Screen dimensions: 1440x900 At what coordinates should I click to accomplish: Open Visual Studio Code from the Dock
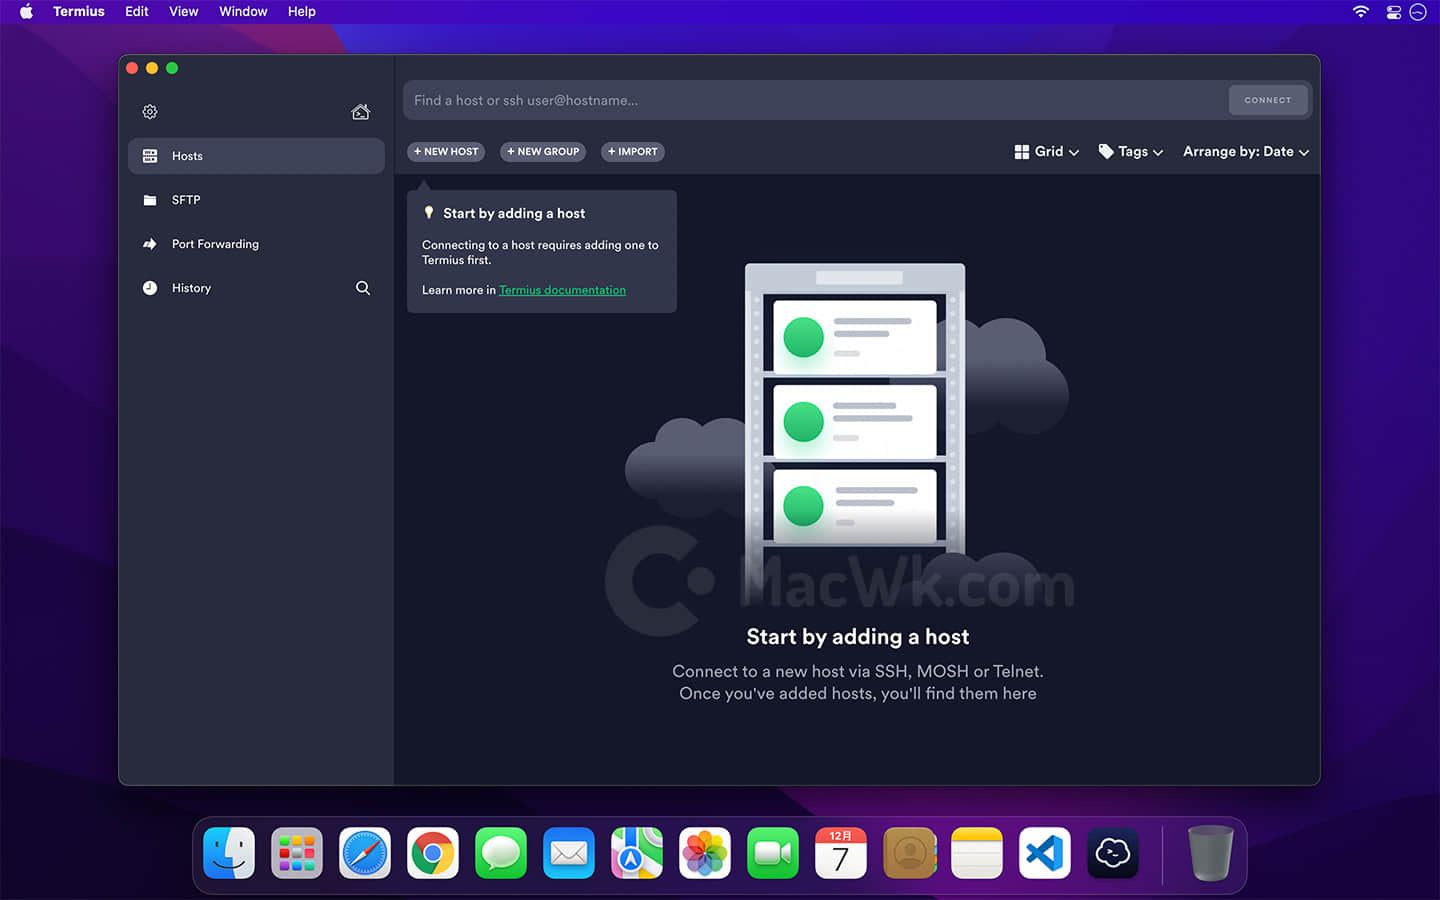[x=1045, y=853]
